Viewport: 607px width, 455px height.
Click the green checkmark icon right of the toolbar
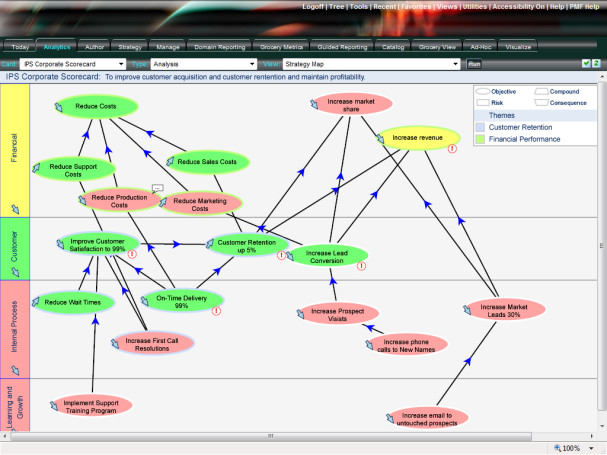pos(586,63)
